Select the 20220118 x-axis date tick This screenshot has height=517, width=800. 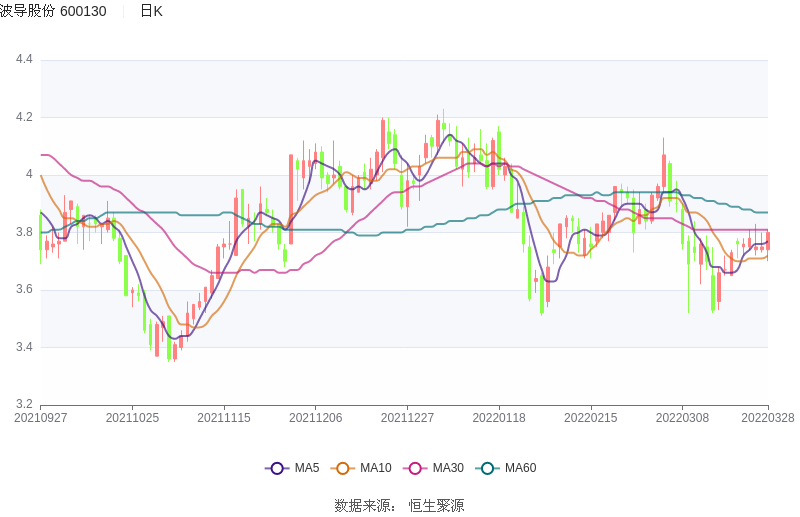pos(499,418)
